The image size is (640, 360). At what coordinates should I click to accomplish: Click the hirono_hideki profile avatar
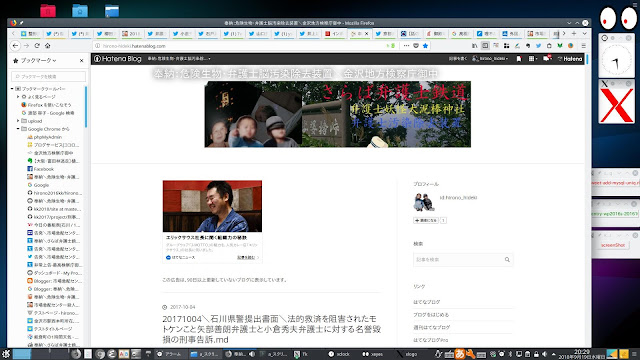[423, 202]
